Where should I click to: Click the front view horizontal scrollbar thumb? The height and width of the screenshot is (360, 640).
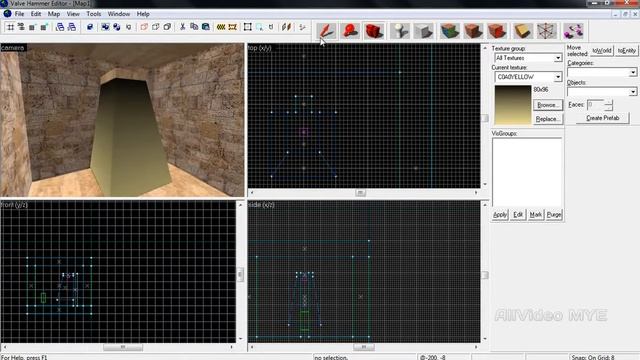(x=123, y=347)
